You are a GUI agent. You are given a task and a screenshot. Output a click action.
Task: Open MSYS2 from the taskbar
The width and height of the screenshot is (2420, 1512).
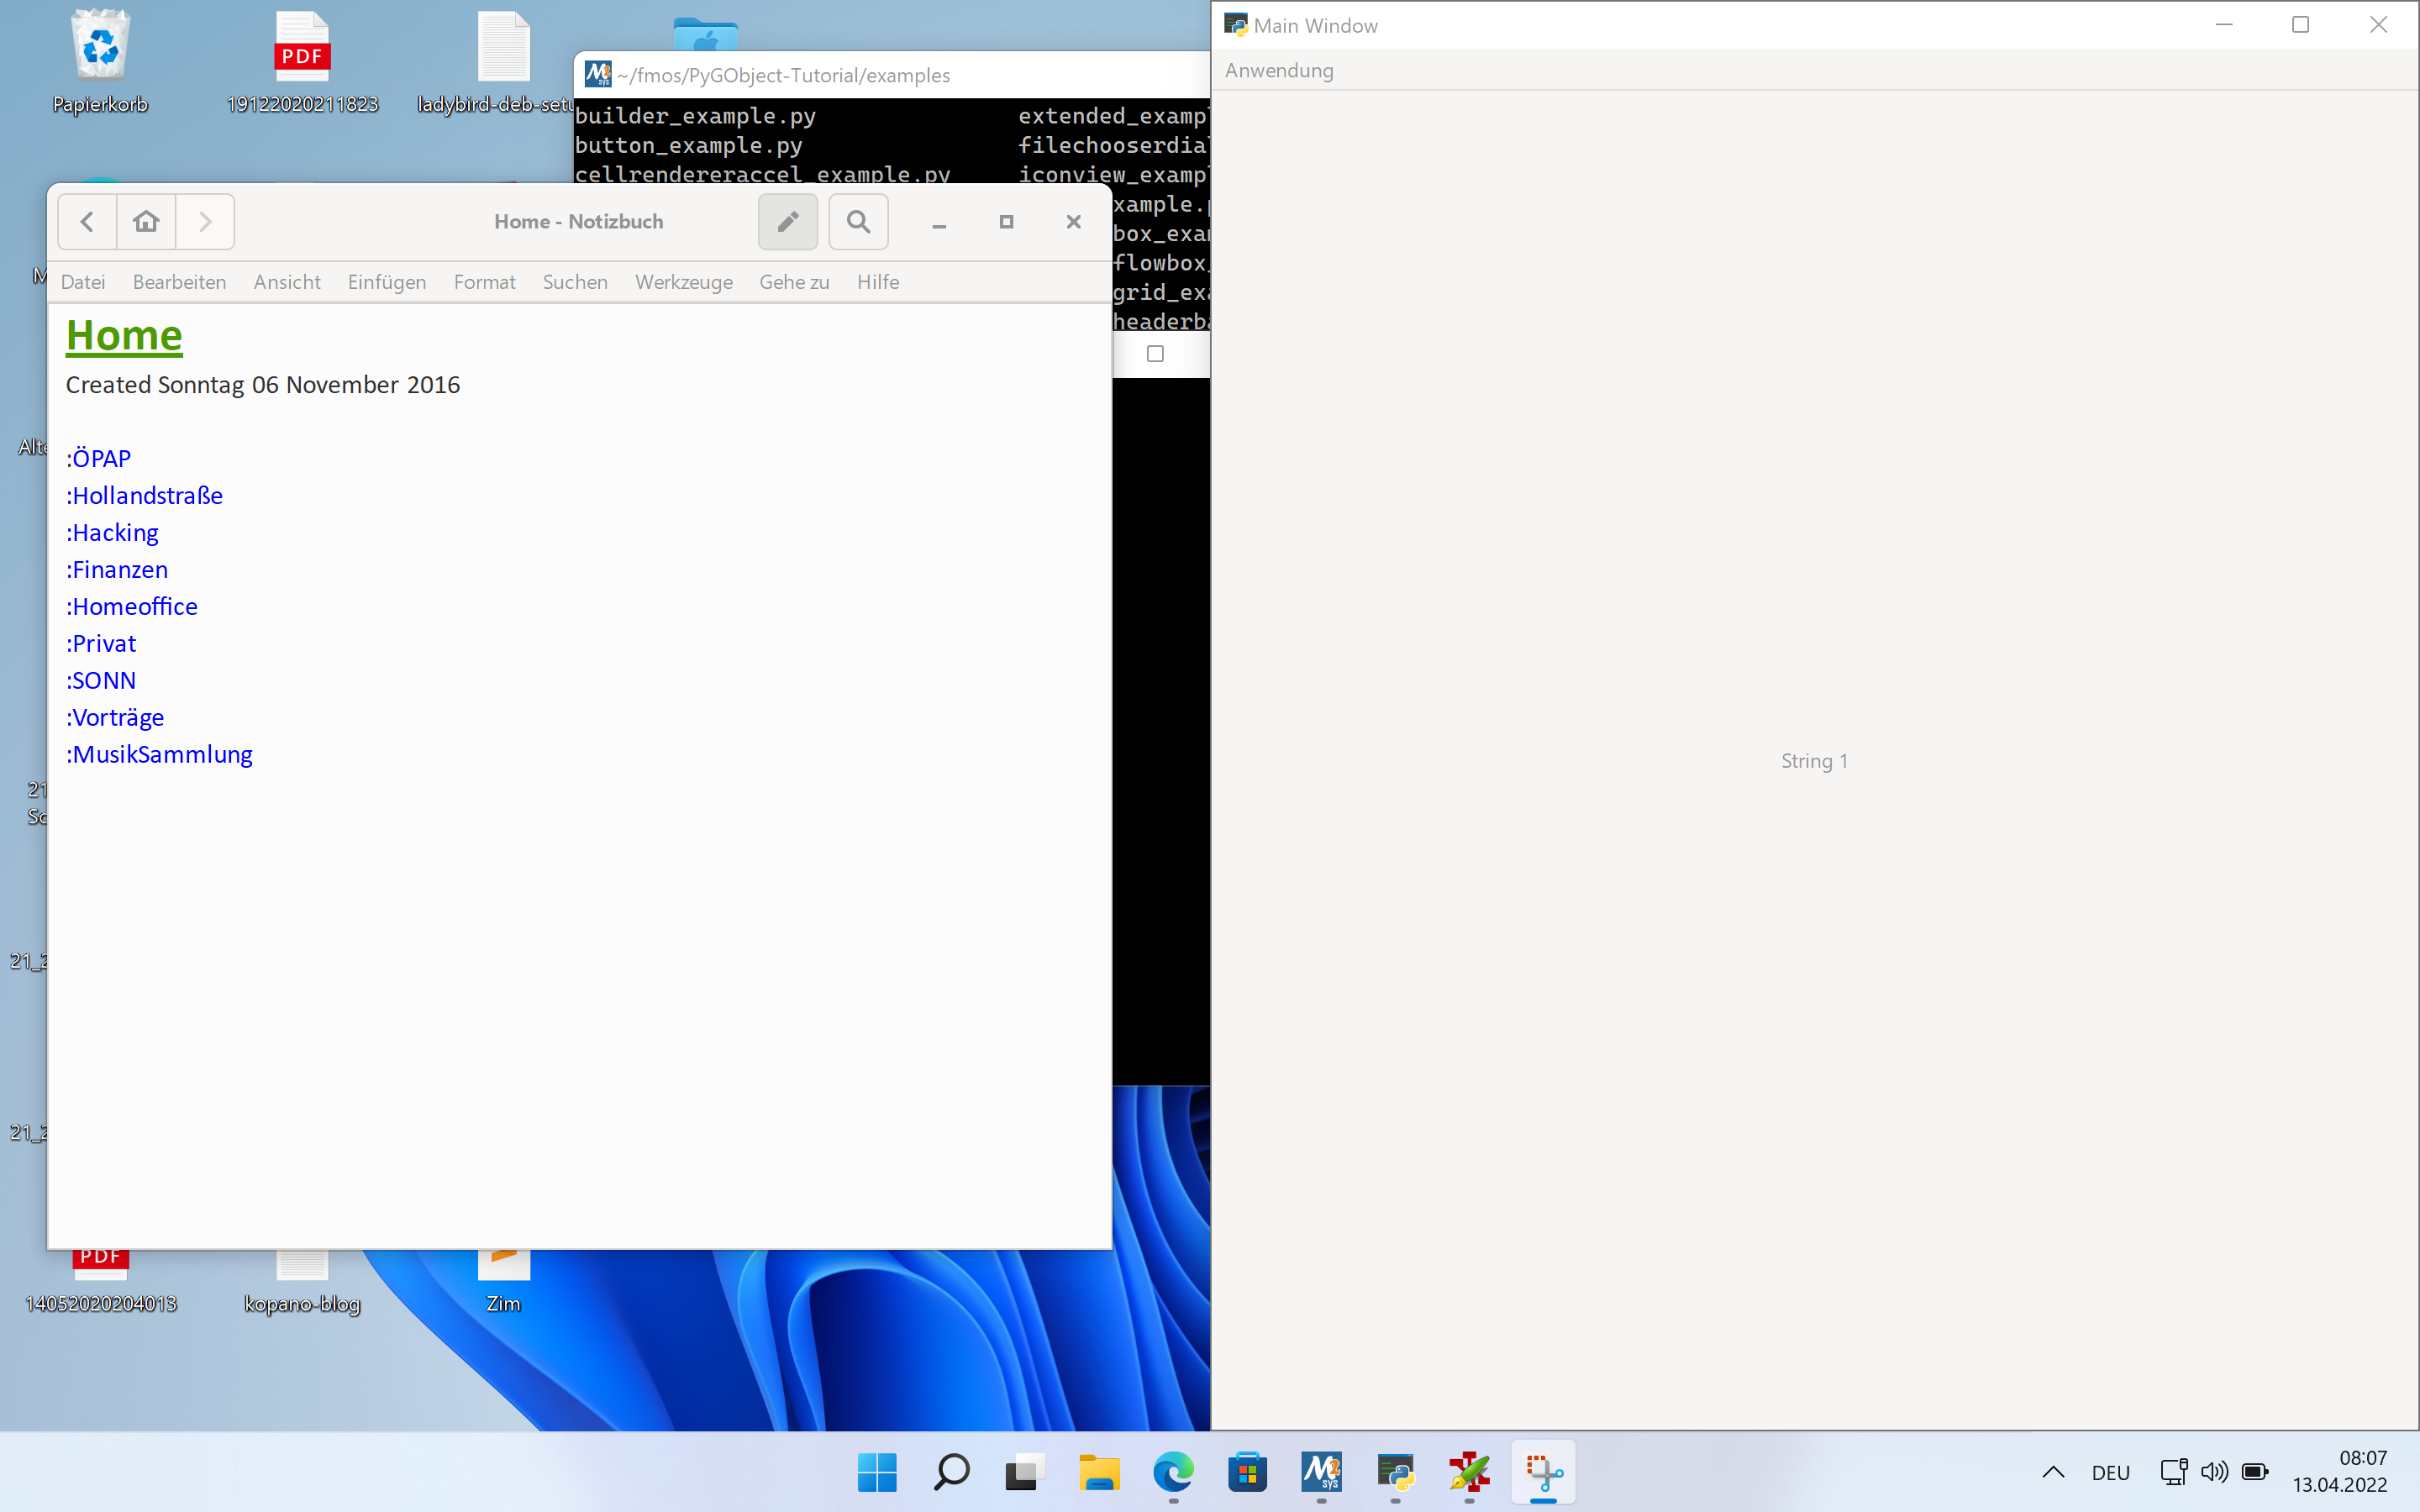tap(1320, 1472)
